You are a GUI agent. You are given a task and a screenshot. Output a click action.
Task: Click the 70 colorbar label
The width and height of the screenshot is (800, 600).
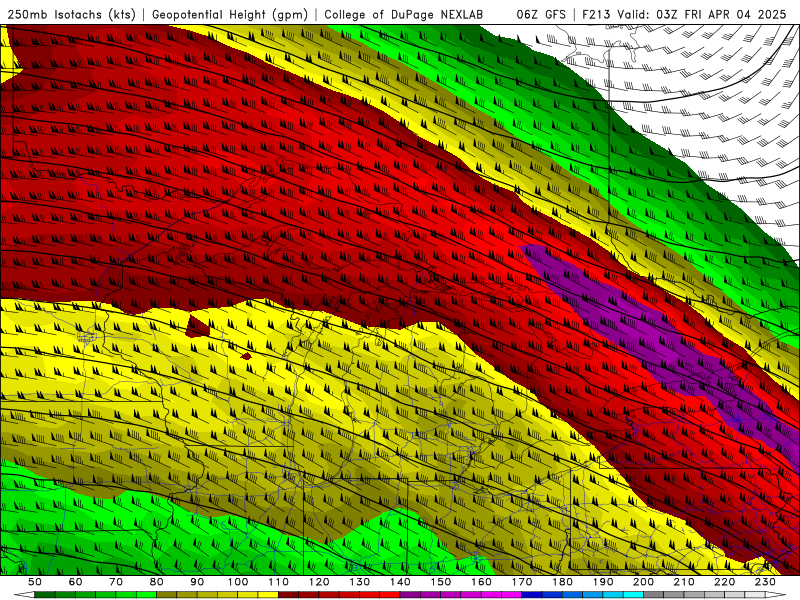click(x=116, y=582)
